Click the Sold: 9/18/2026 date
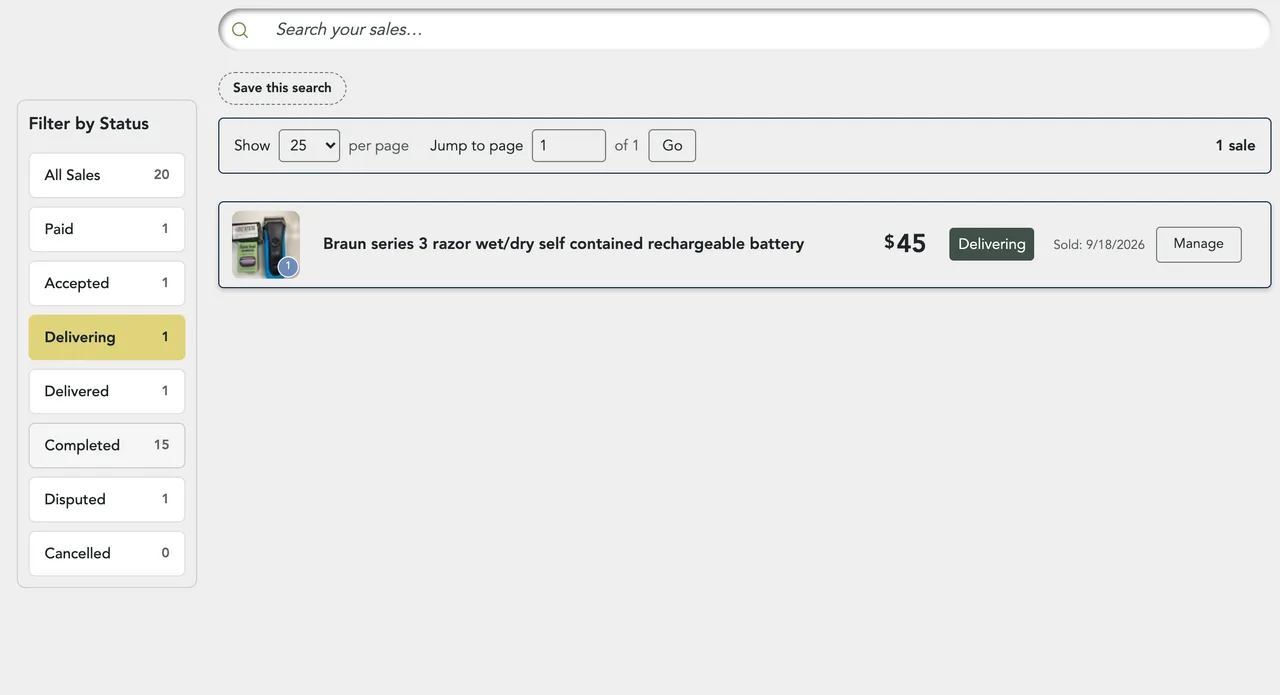The width and height of the screenshot is (1280, 695). 1099,245
